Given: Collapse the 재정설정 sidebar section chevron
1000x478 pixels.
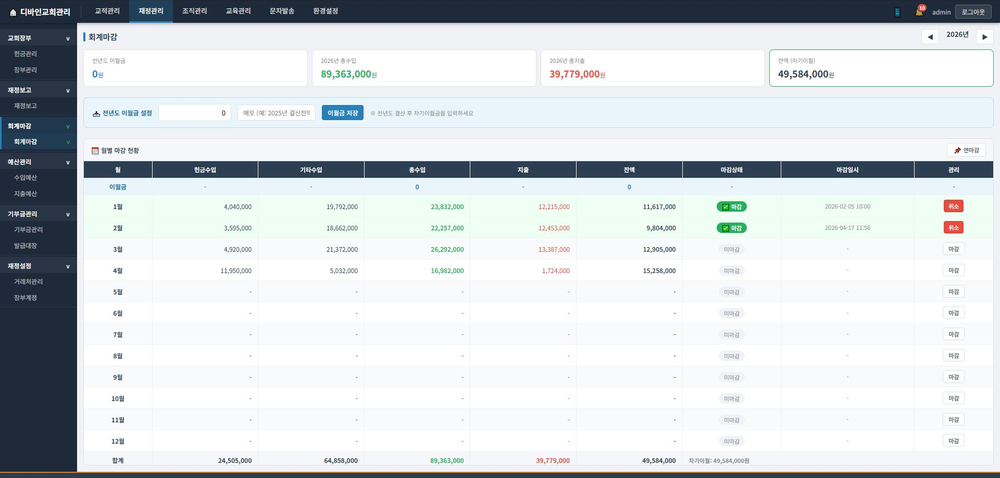Looking at the screenshot, I should point(68,266).
